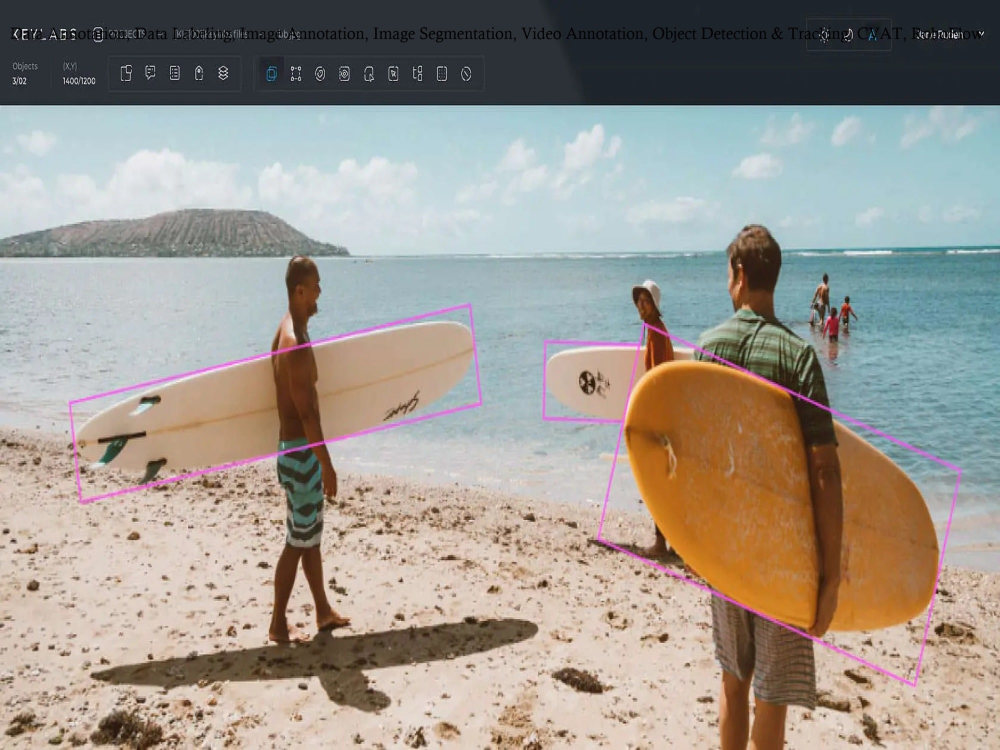Open the Projects menu in header

(x=119, y=34)
